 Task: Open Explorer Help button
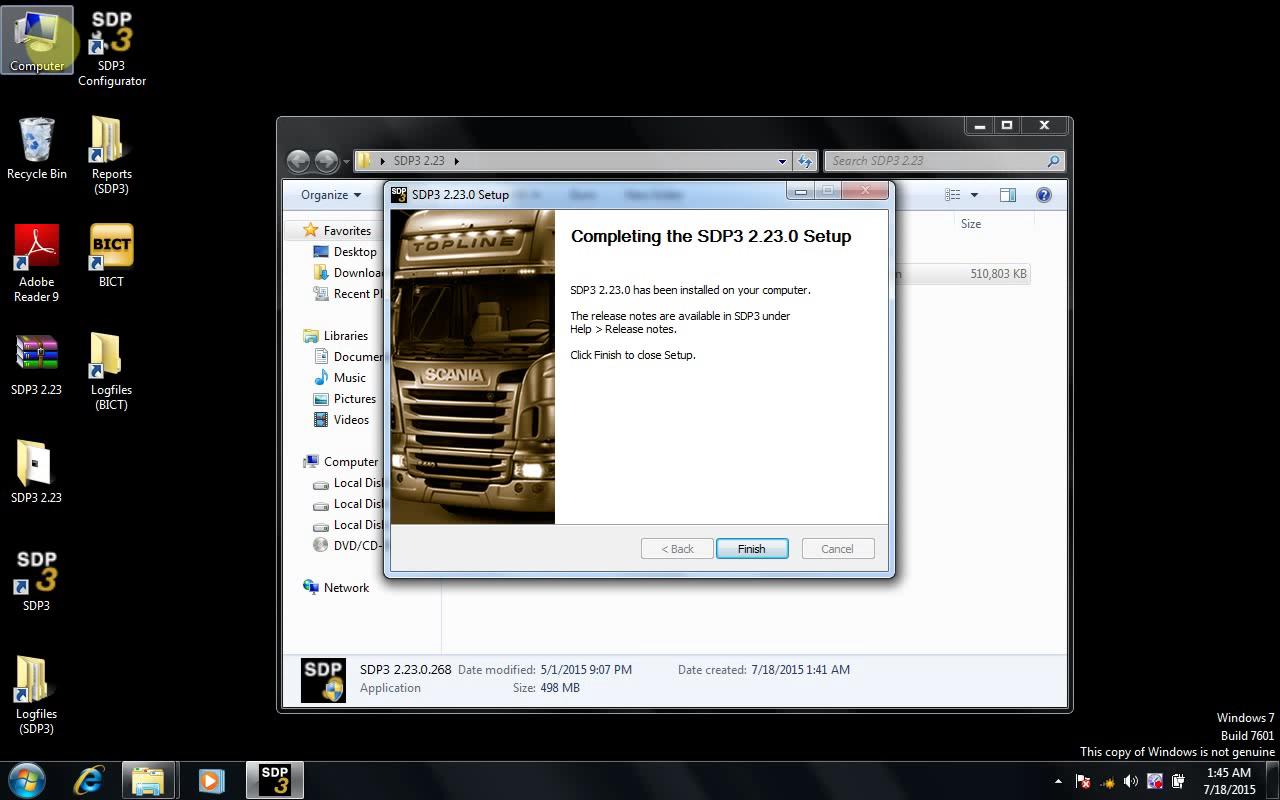[x=1043, y=195]
